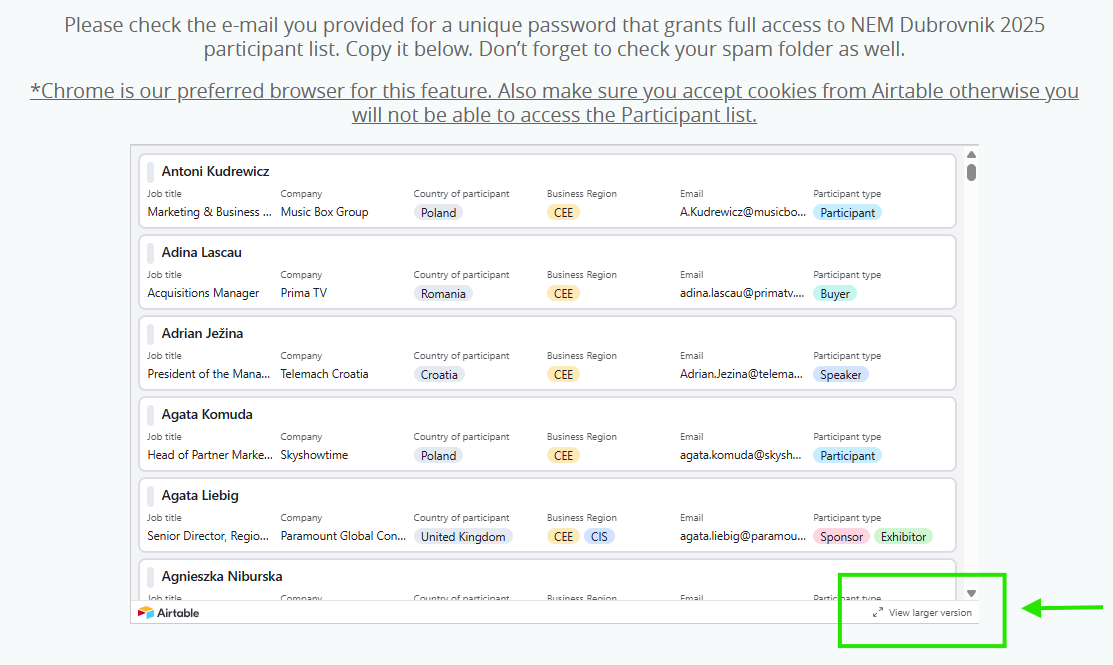
Task: Click the Participant tag in Agata Komuda's card
Action: [848, 455]
